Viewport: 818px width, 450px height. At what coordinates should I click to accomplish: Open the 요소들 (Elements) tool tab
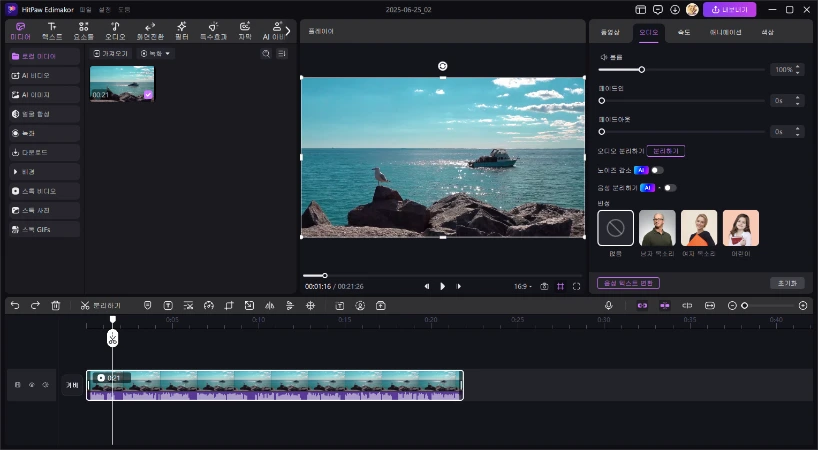[83, 31]
